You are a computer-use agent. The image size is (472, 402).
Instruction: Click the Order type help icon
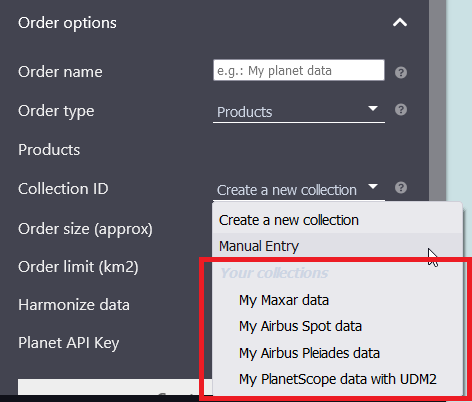click(401, 110)
